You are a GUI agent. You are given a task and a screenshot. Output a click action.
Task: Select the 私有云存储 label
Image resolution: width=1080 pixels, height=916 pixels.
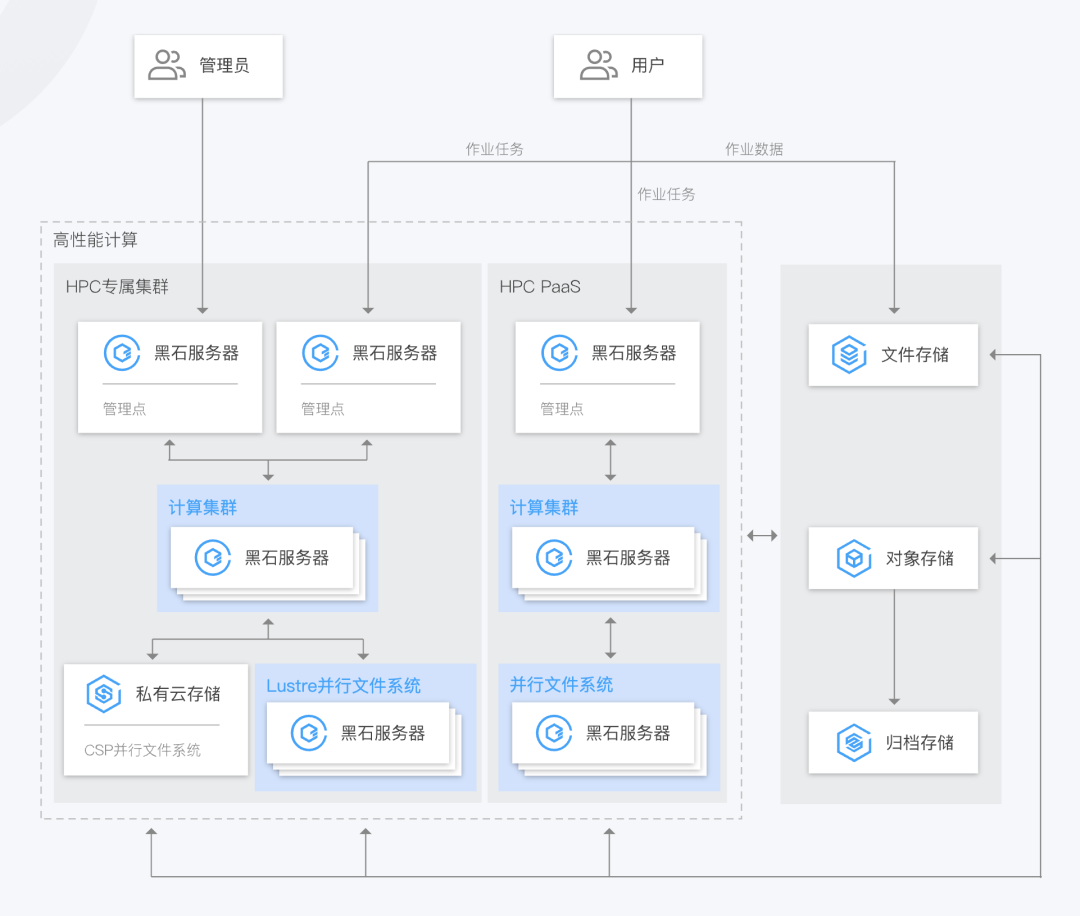click(x=178, y=694)
